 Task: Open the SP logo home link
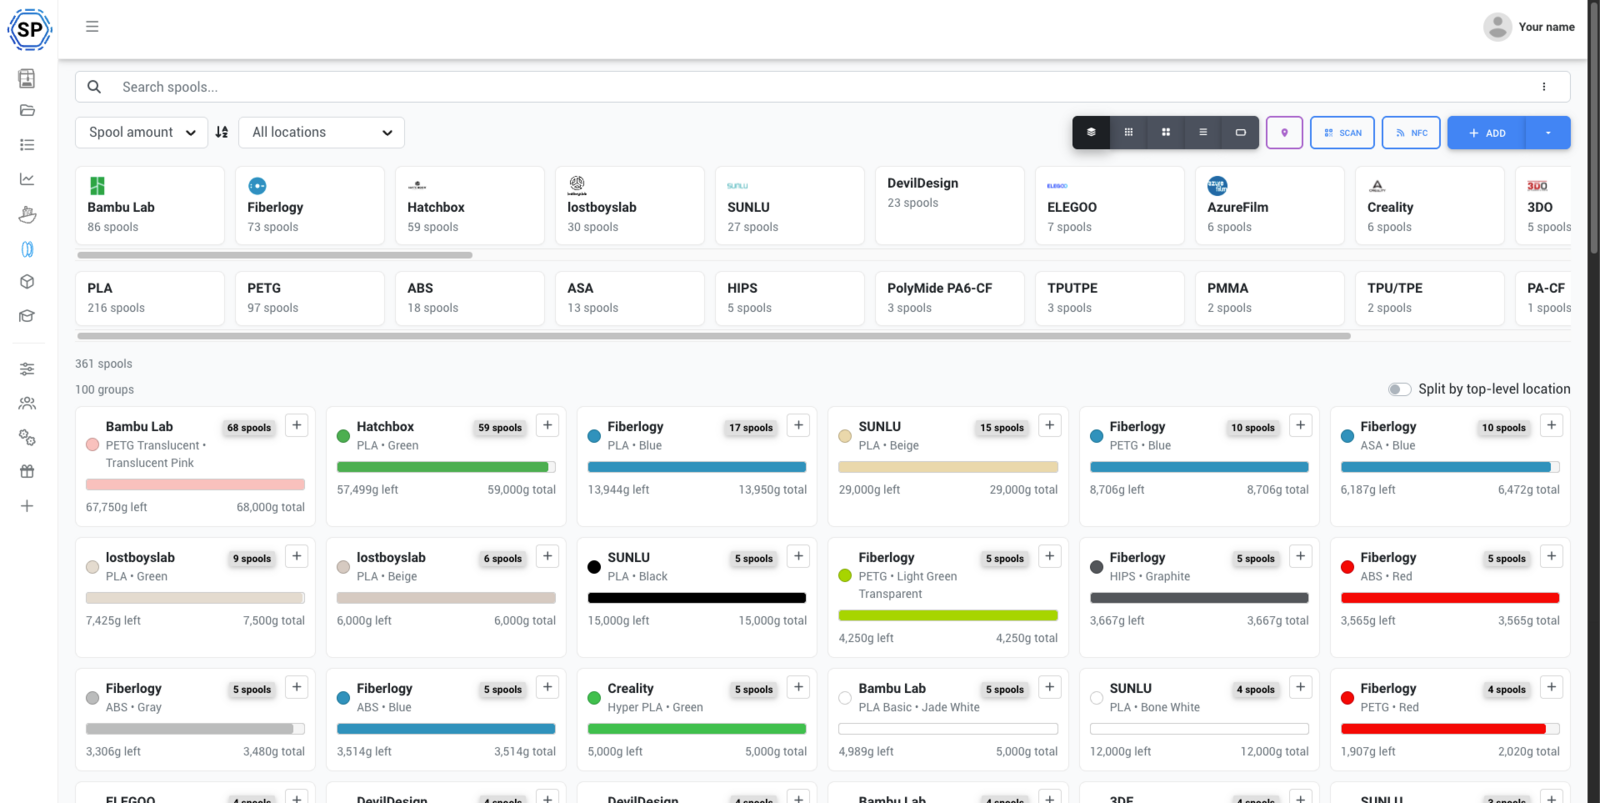(29, 29)
